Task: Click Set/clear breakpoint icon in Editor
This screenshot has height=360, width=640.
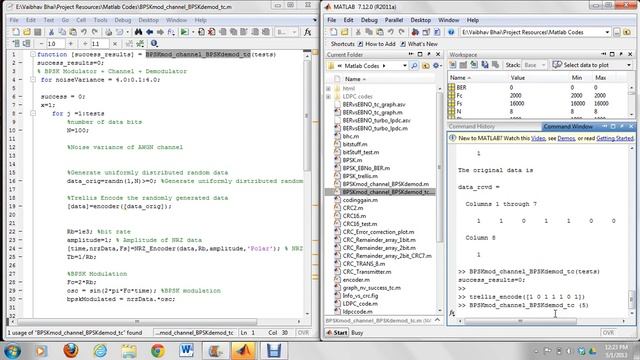Action: [x=201, y=32]
